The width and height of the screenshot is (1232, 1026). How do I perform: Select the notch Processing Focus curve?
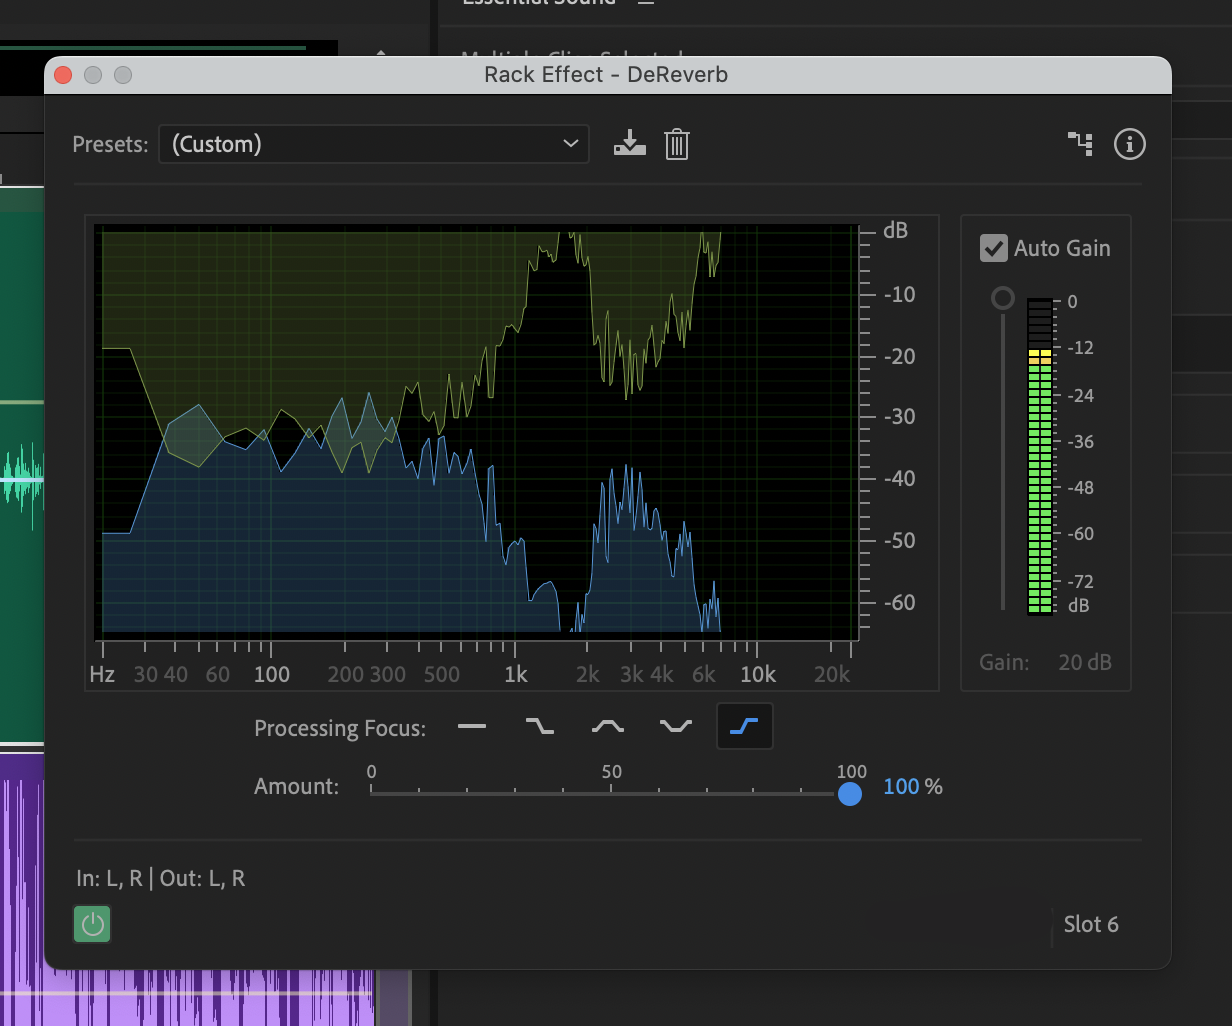point(676,726)
